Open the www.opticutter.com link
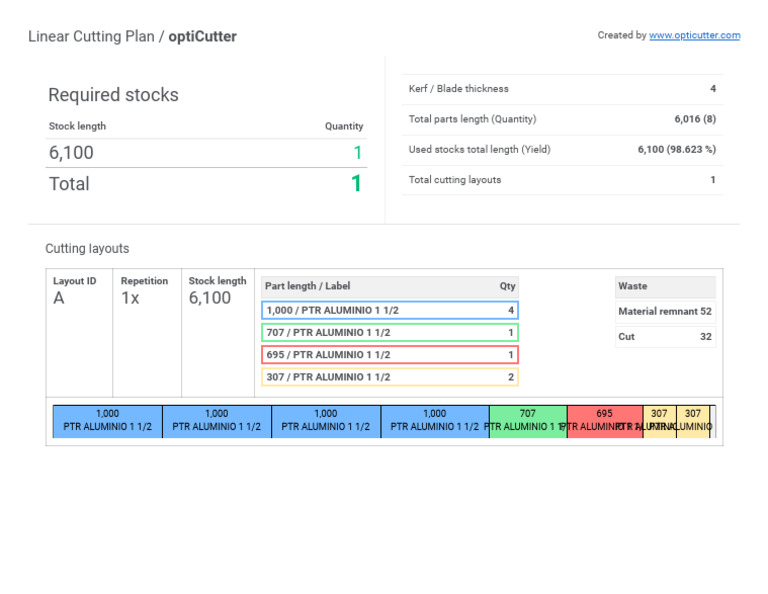Screen dimensions: 768x594 694,35
